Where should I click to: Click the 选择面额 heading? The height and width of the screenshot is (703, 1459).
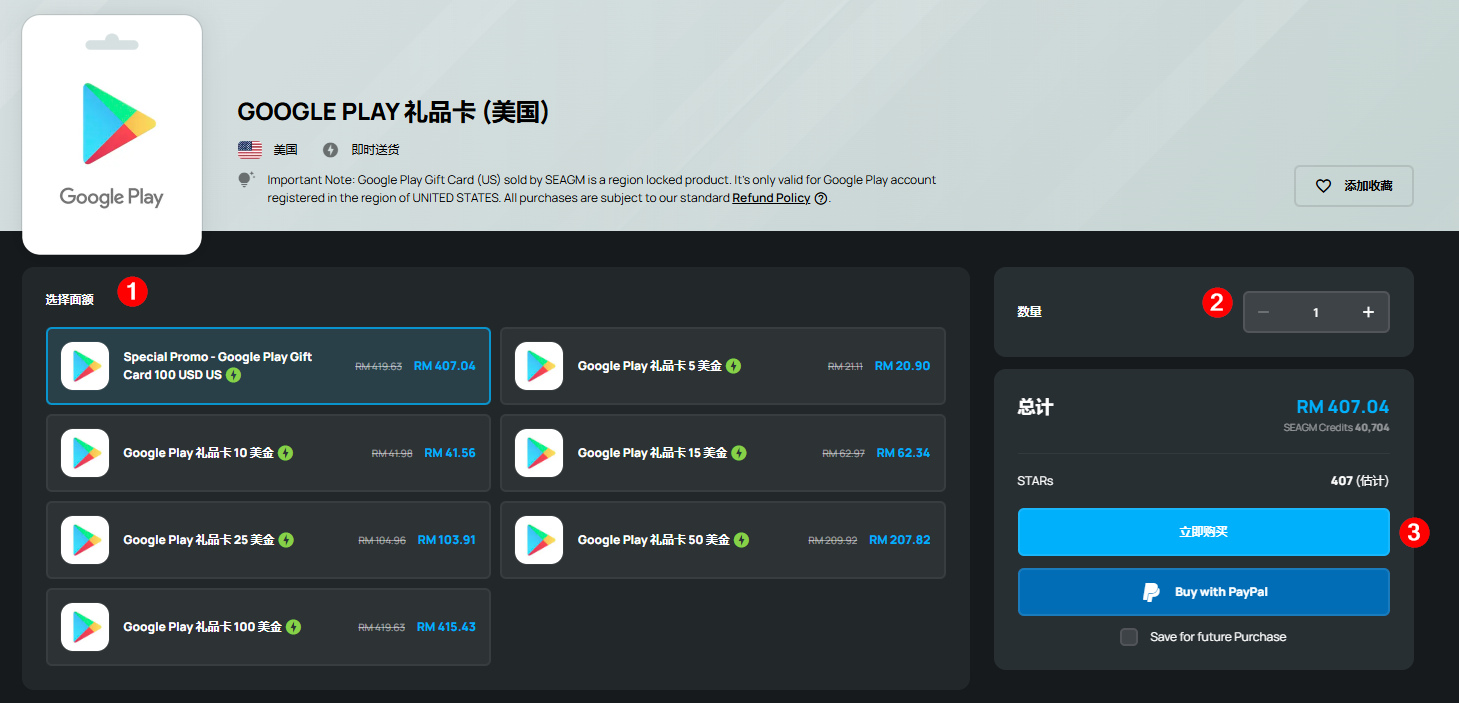pyautogui.click(x=69, y=299)
